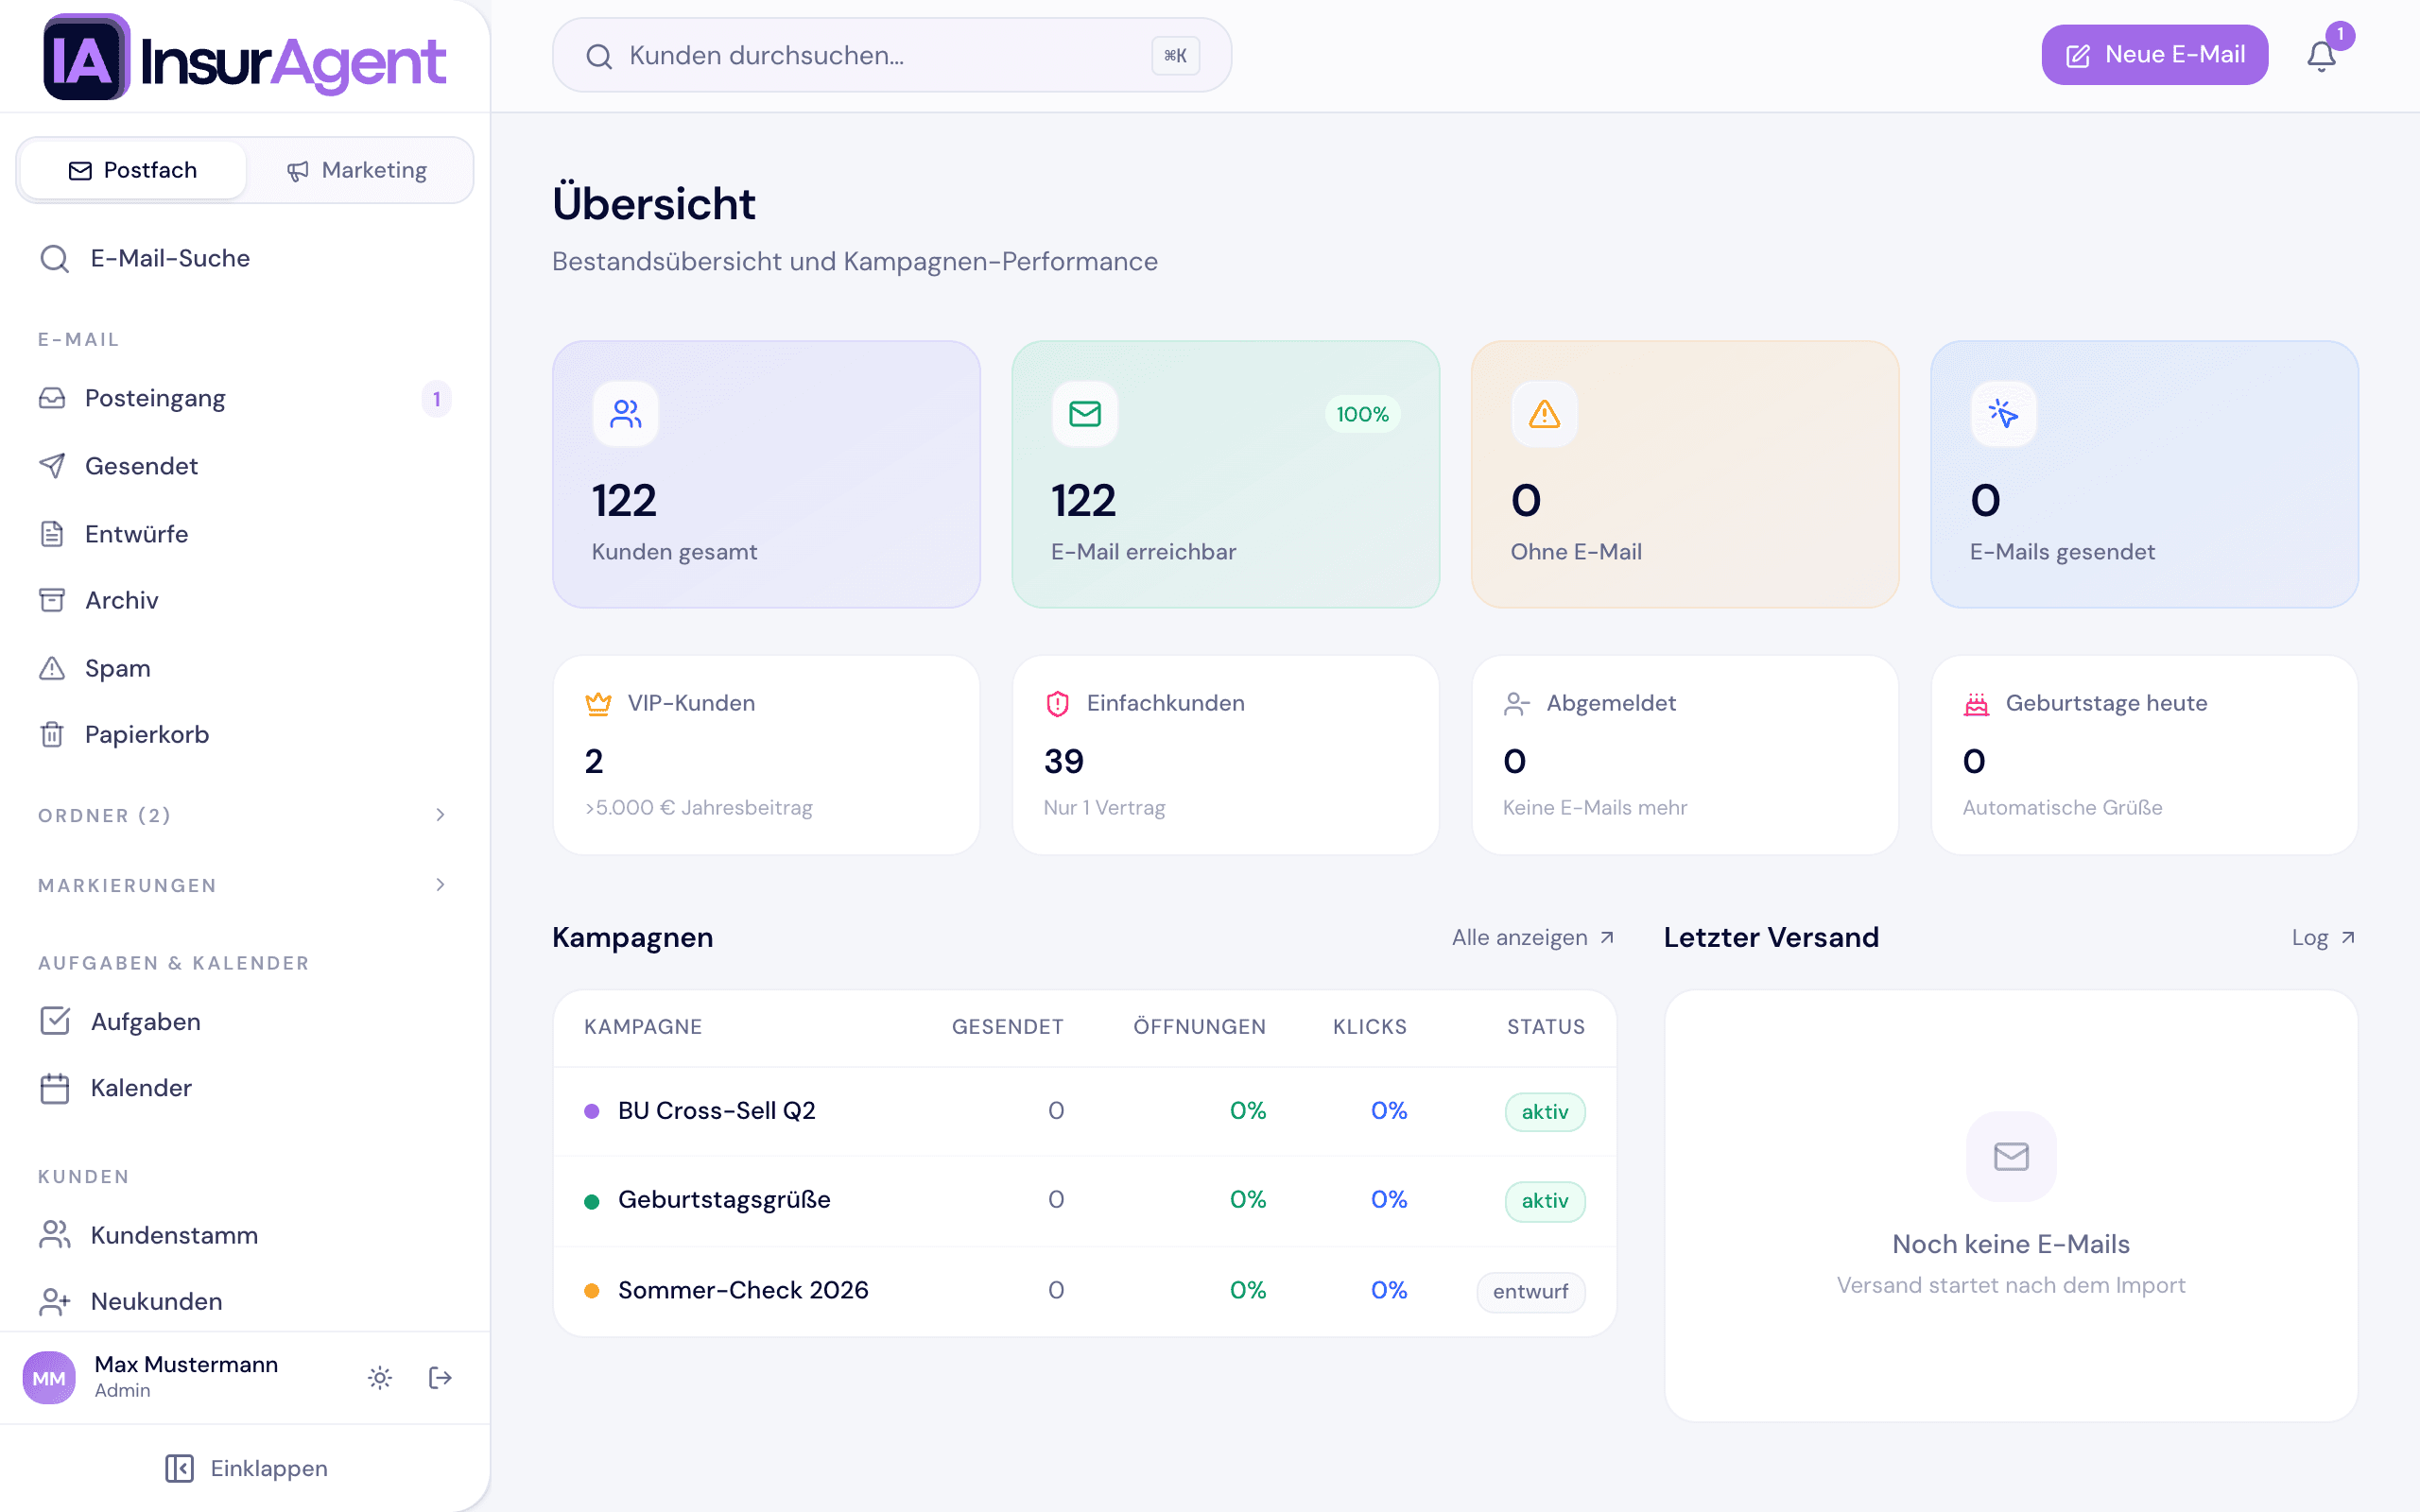Click the green dot next to Geburtstagsgrüße
Viewport: 2420px width, 1512px height.
click(592, 1201)
